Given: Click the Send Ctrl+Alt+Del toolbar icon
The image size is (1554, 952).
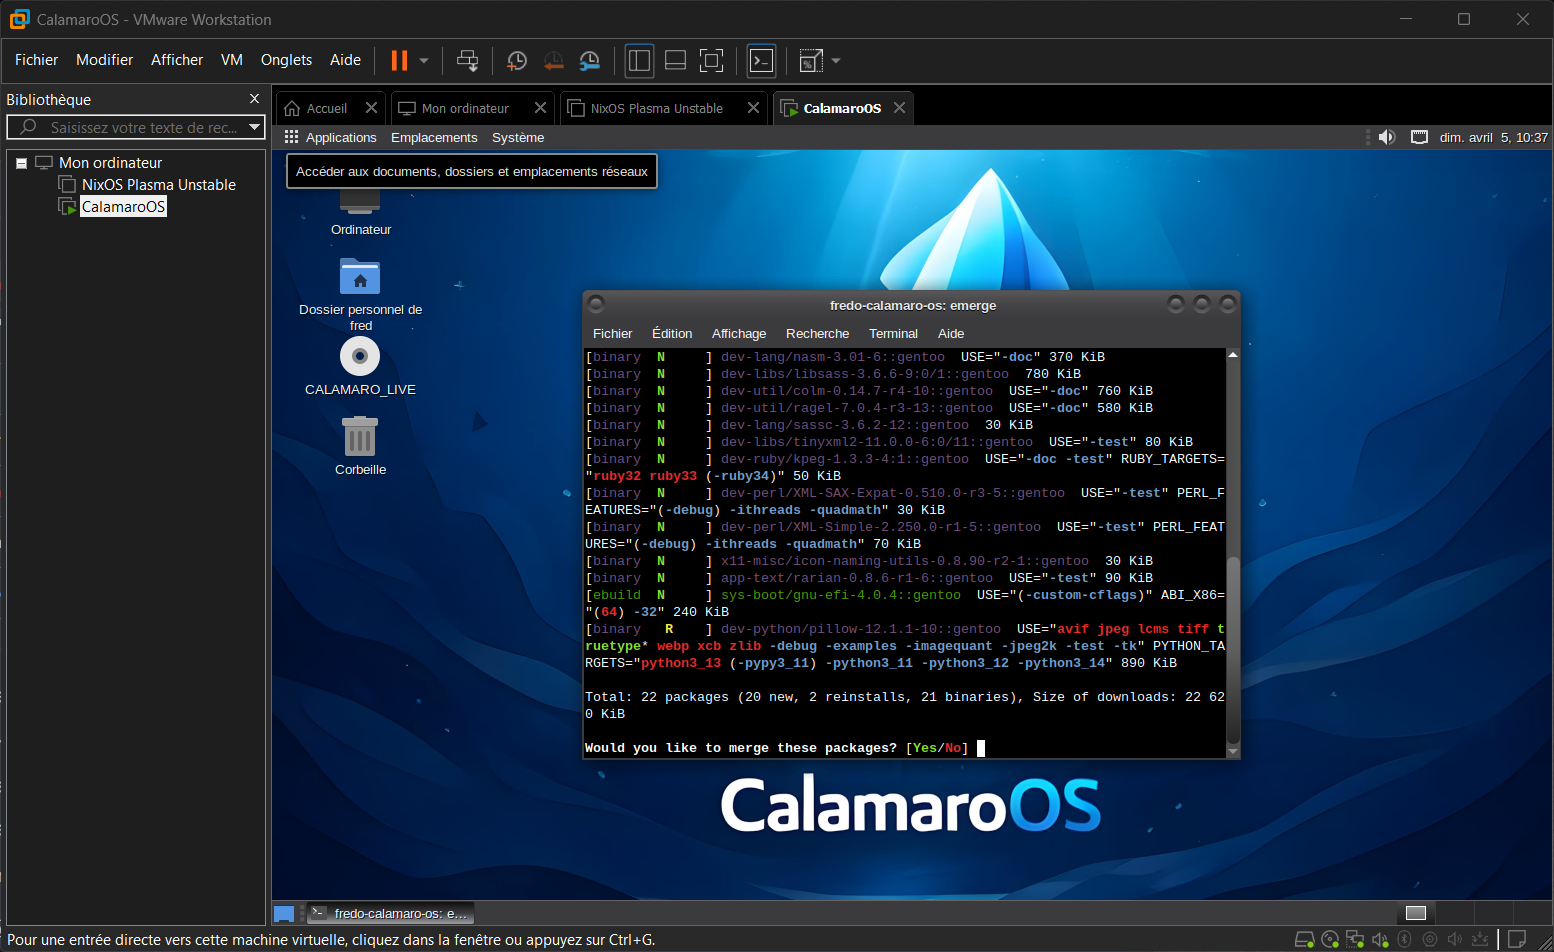Looking at the screenshot, I should coord(467,61).
